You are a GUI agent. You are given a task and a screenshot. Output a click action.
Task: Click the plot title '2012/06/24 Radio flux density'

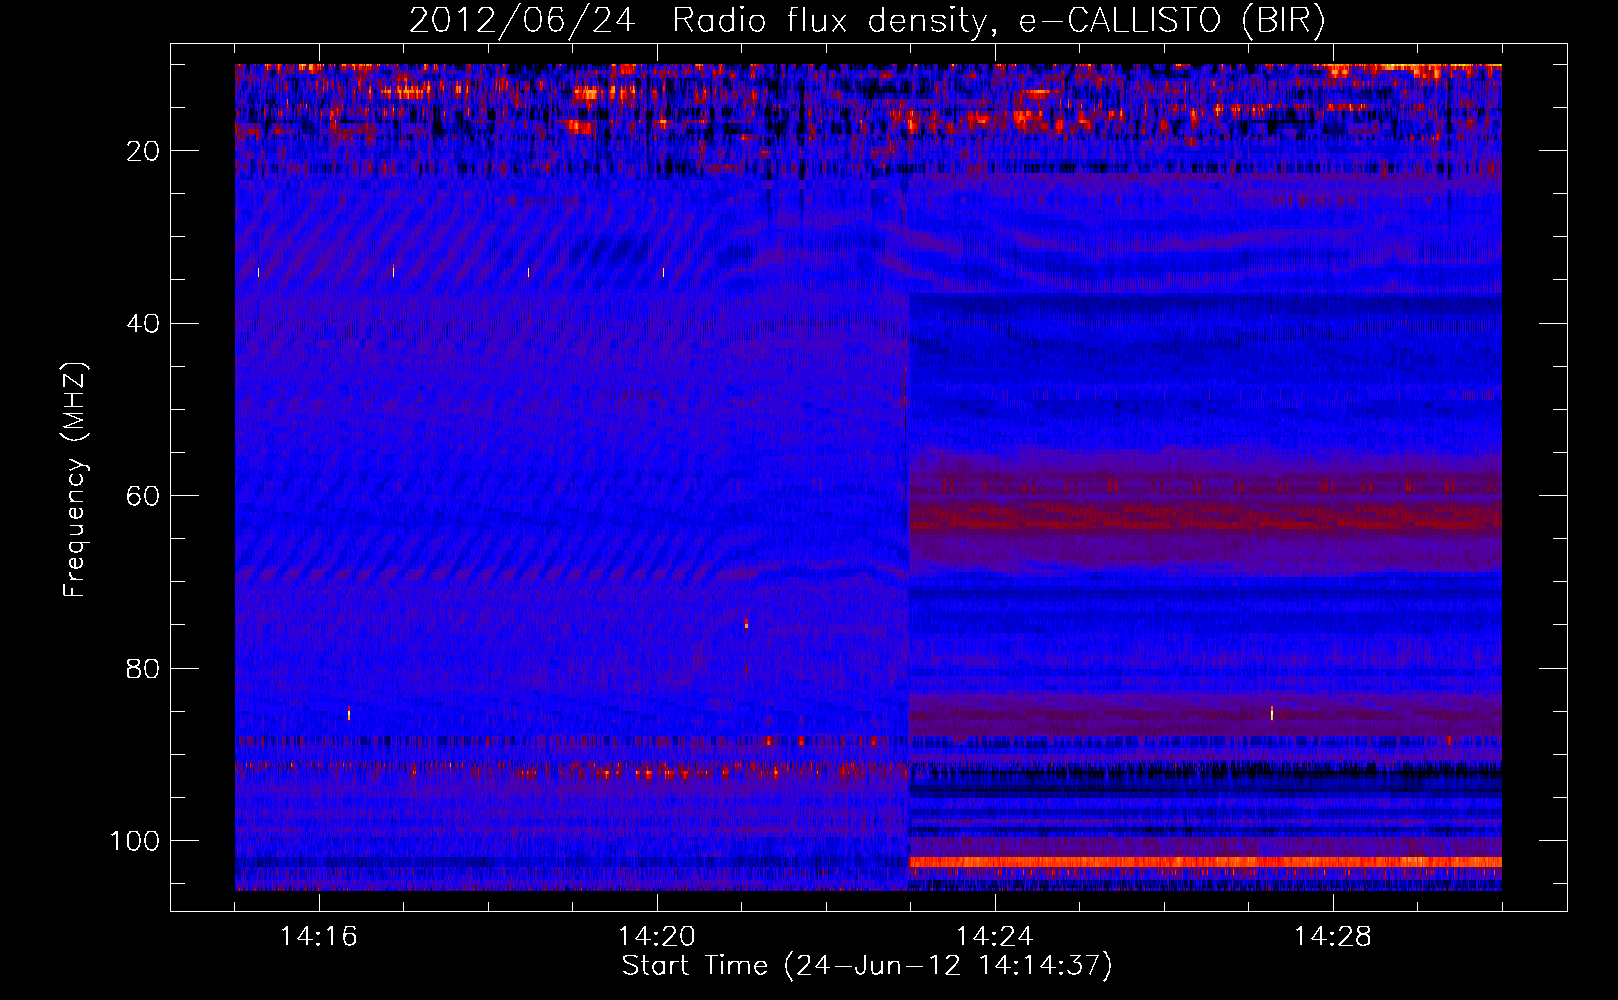867,20
